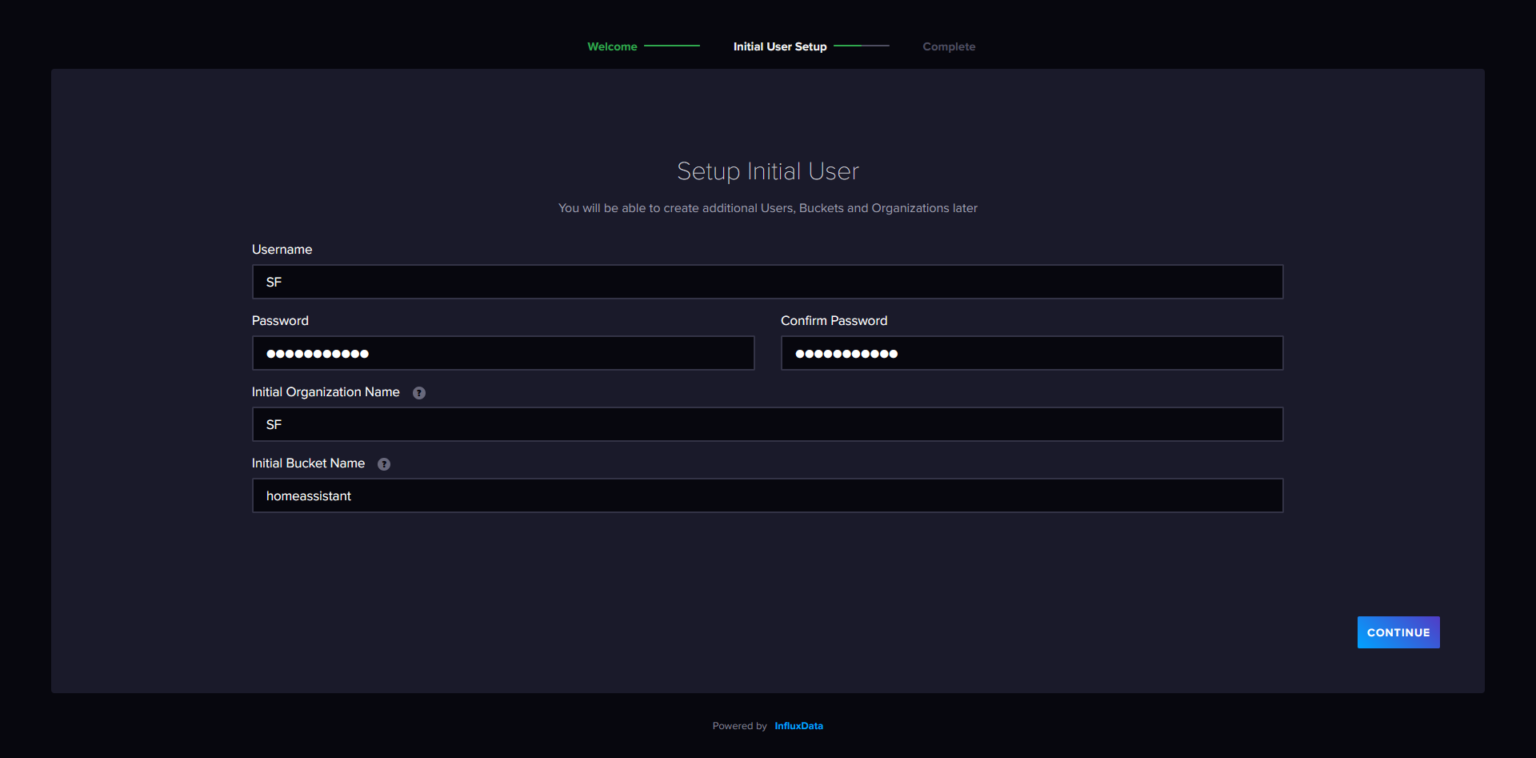Click the CONTINUE button
Viewport: 1536px width, 758px height.
pyautogui.click(x=1398, y=632)
